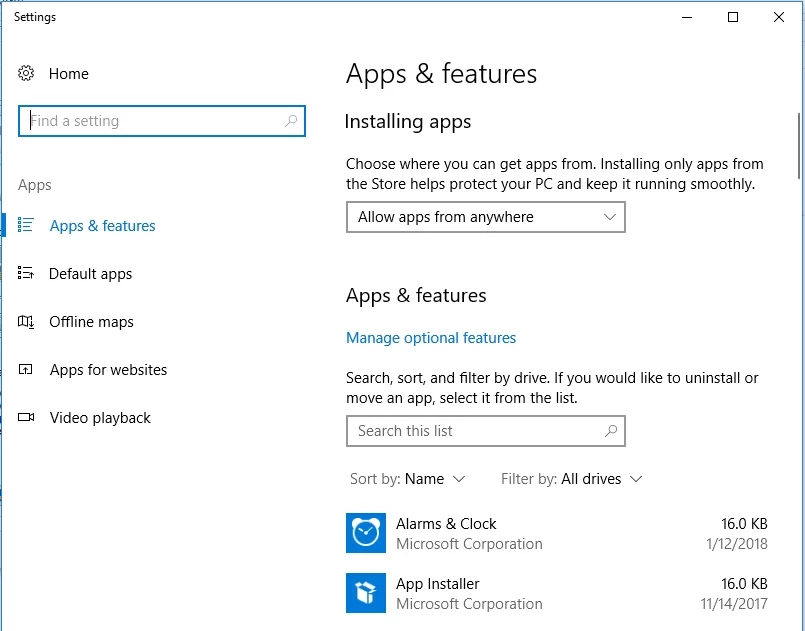
Task: Click the Video playback camera icon
Action: click(27, 418)
